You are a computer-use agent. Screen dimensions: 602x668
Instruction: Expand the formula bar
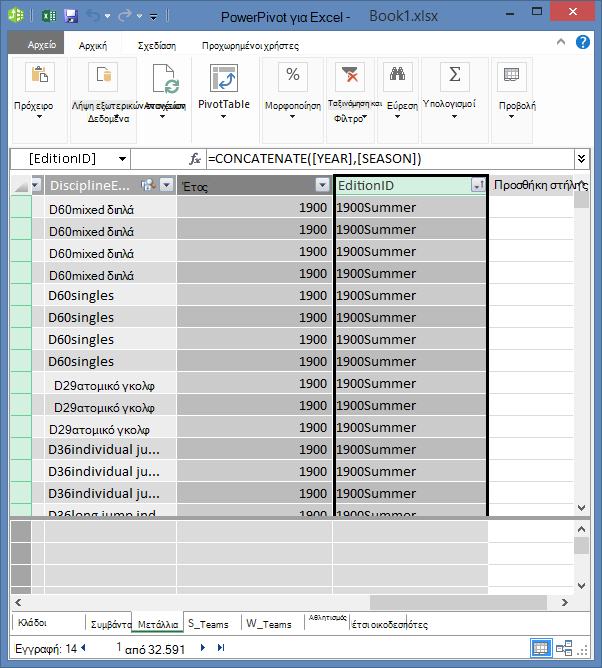click(582, 159)
